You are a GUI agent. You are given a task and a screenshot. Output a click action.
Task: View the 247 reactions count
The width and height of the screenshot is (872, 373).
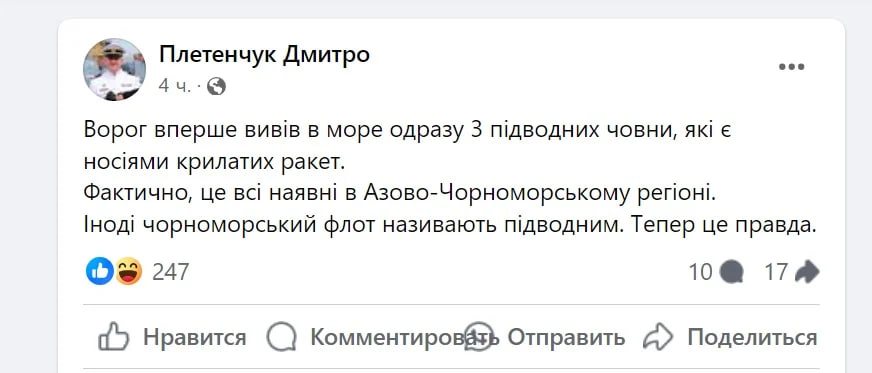point(171,272)
